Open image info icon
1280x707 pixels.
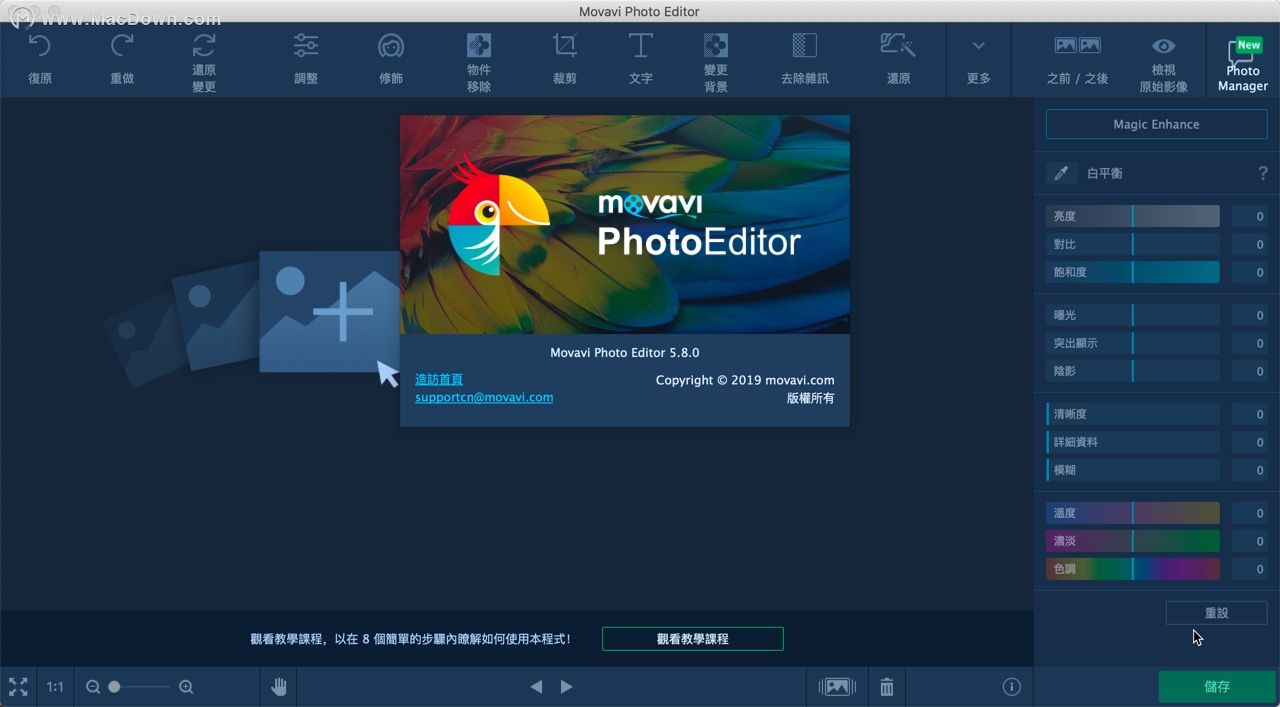(1012, 687)
